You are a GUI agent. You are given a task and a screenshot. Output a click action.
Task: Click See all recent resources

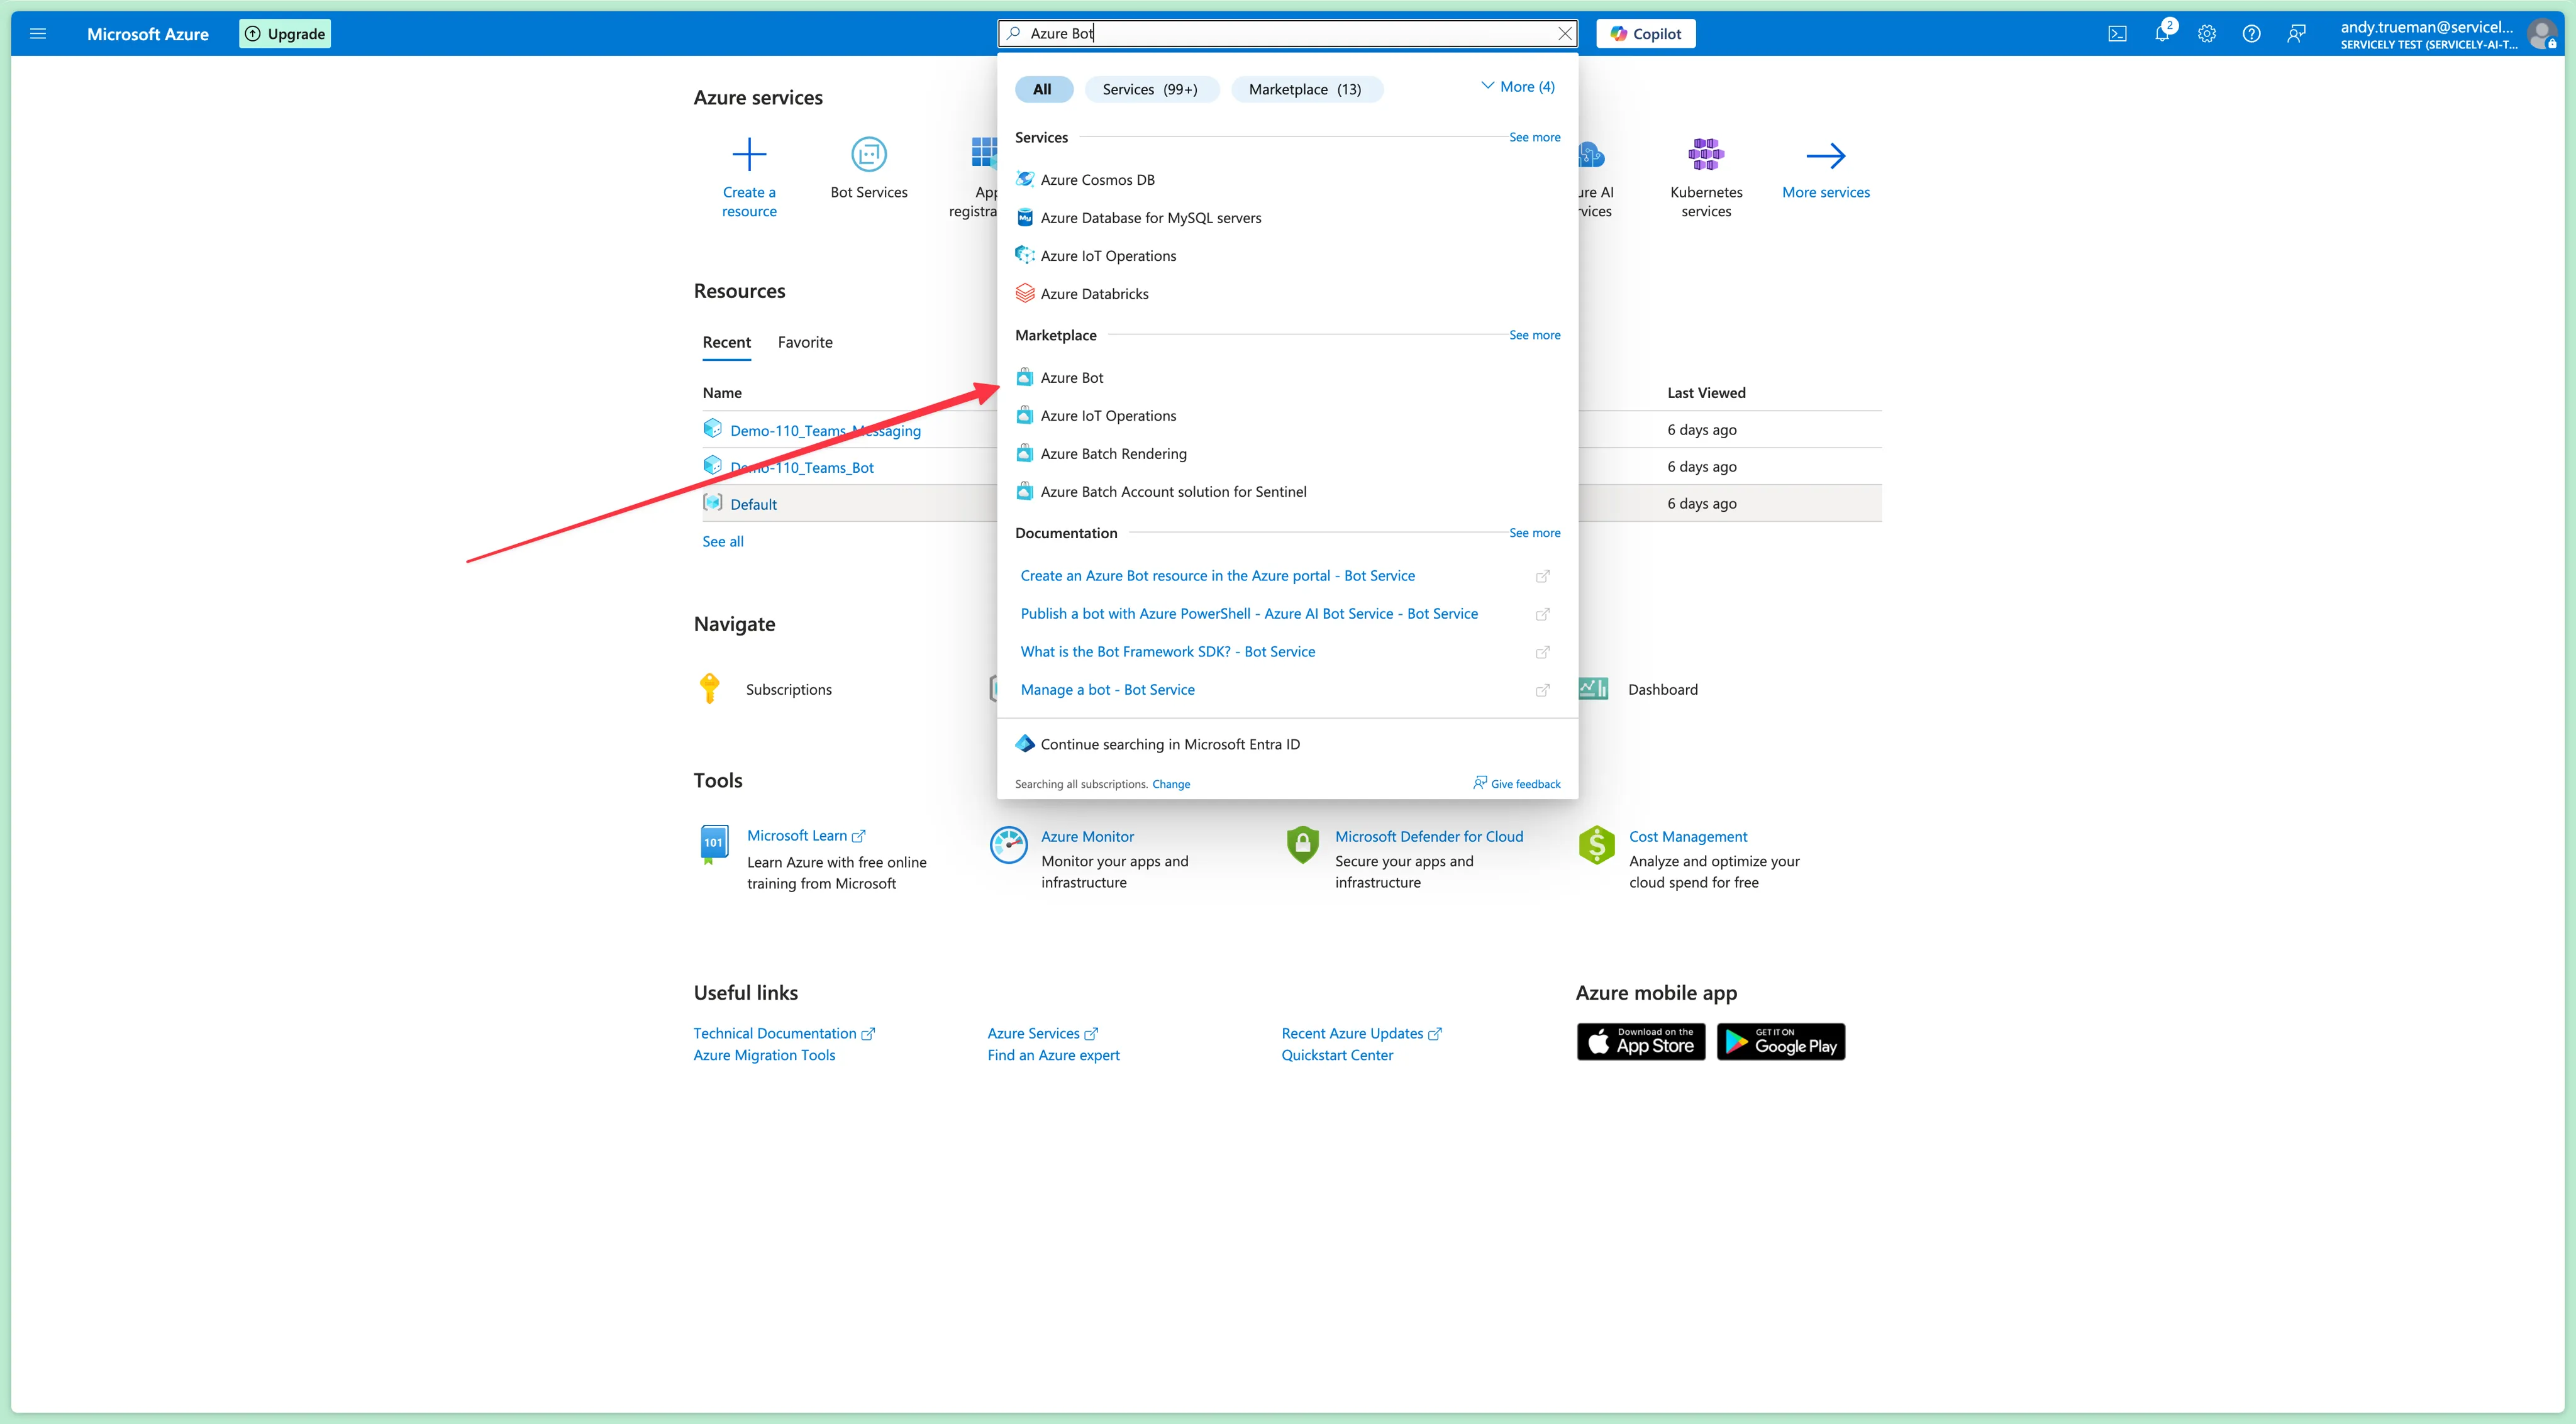723,542
